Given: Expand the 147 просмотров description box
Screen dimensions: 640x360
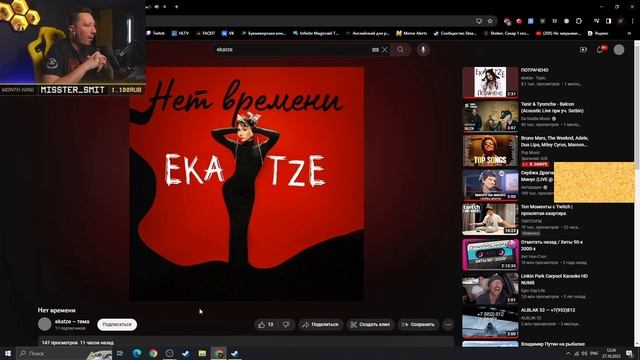Looking at the screenshot, I should point(246,342).
